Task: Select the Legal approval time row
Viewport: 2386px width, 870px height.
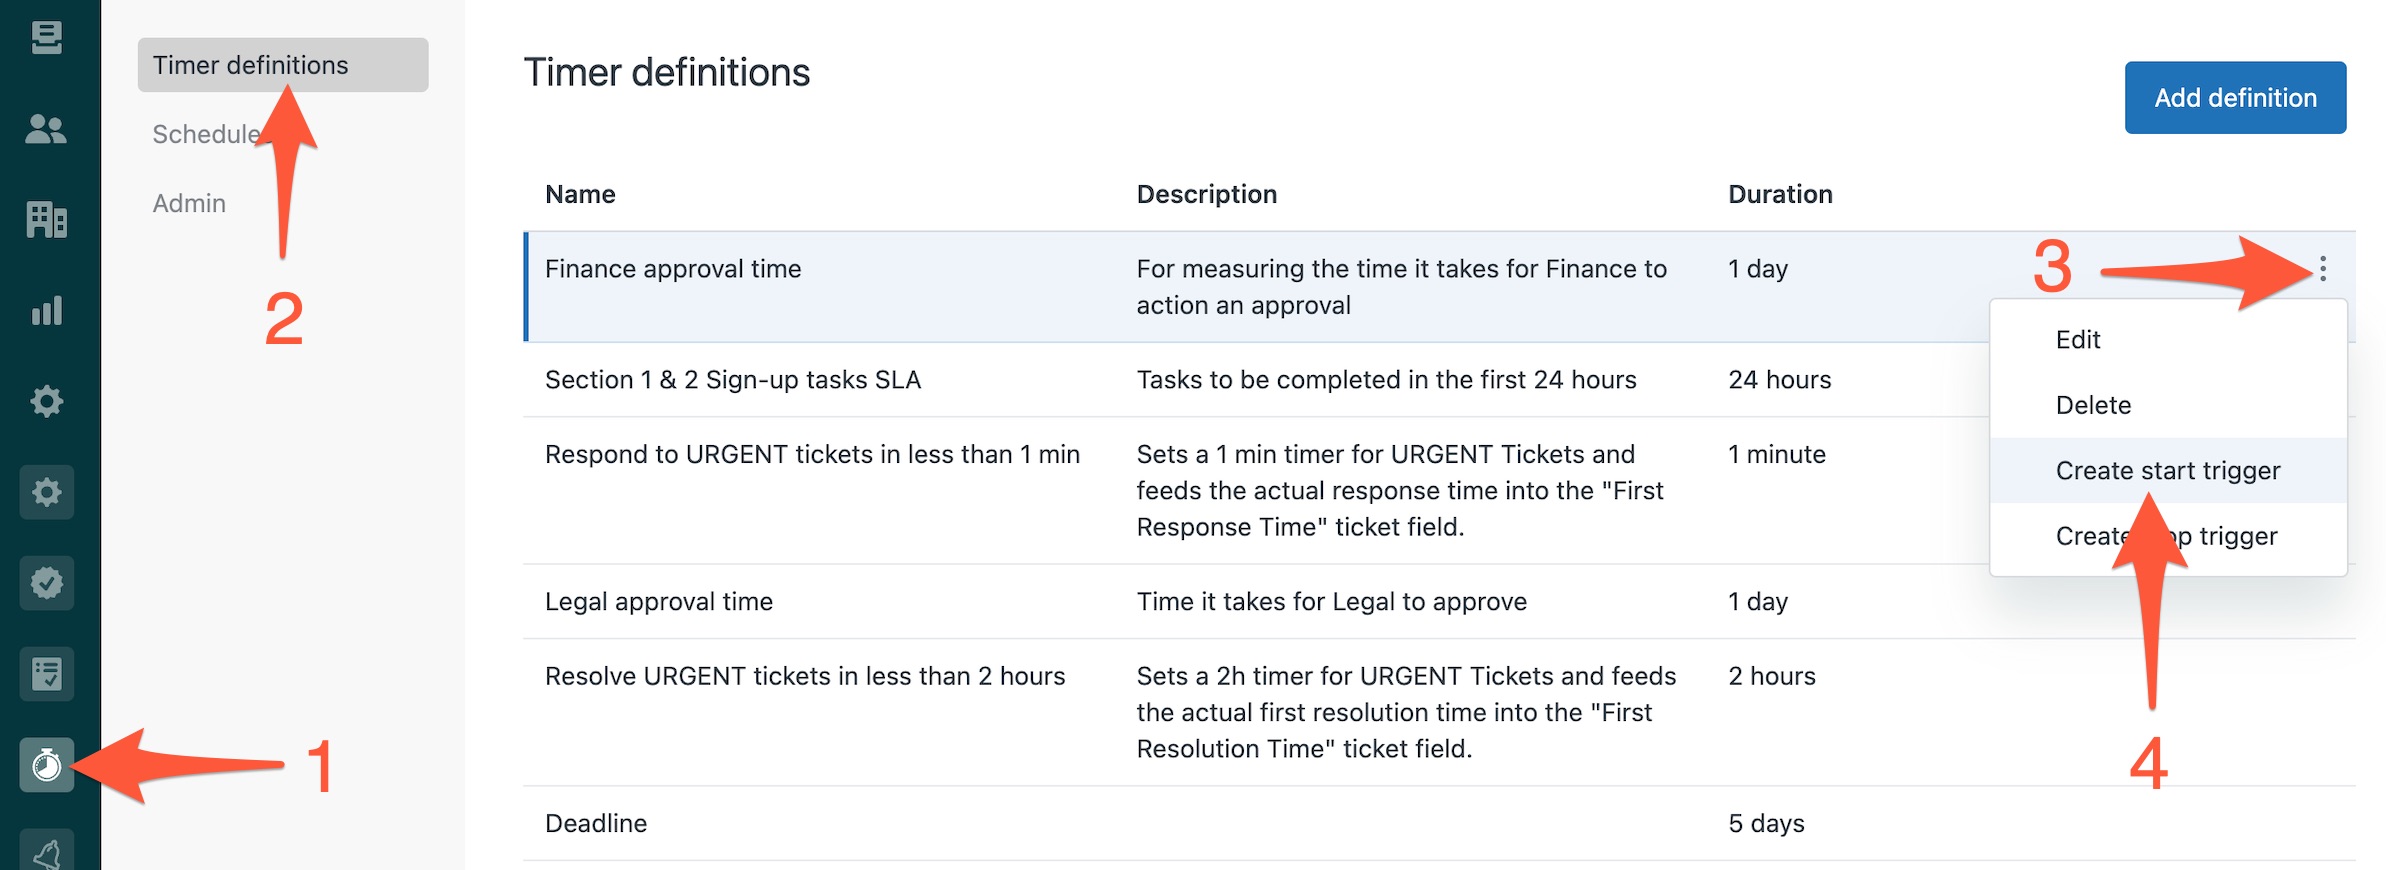Action: click(x=1439, y=601)
